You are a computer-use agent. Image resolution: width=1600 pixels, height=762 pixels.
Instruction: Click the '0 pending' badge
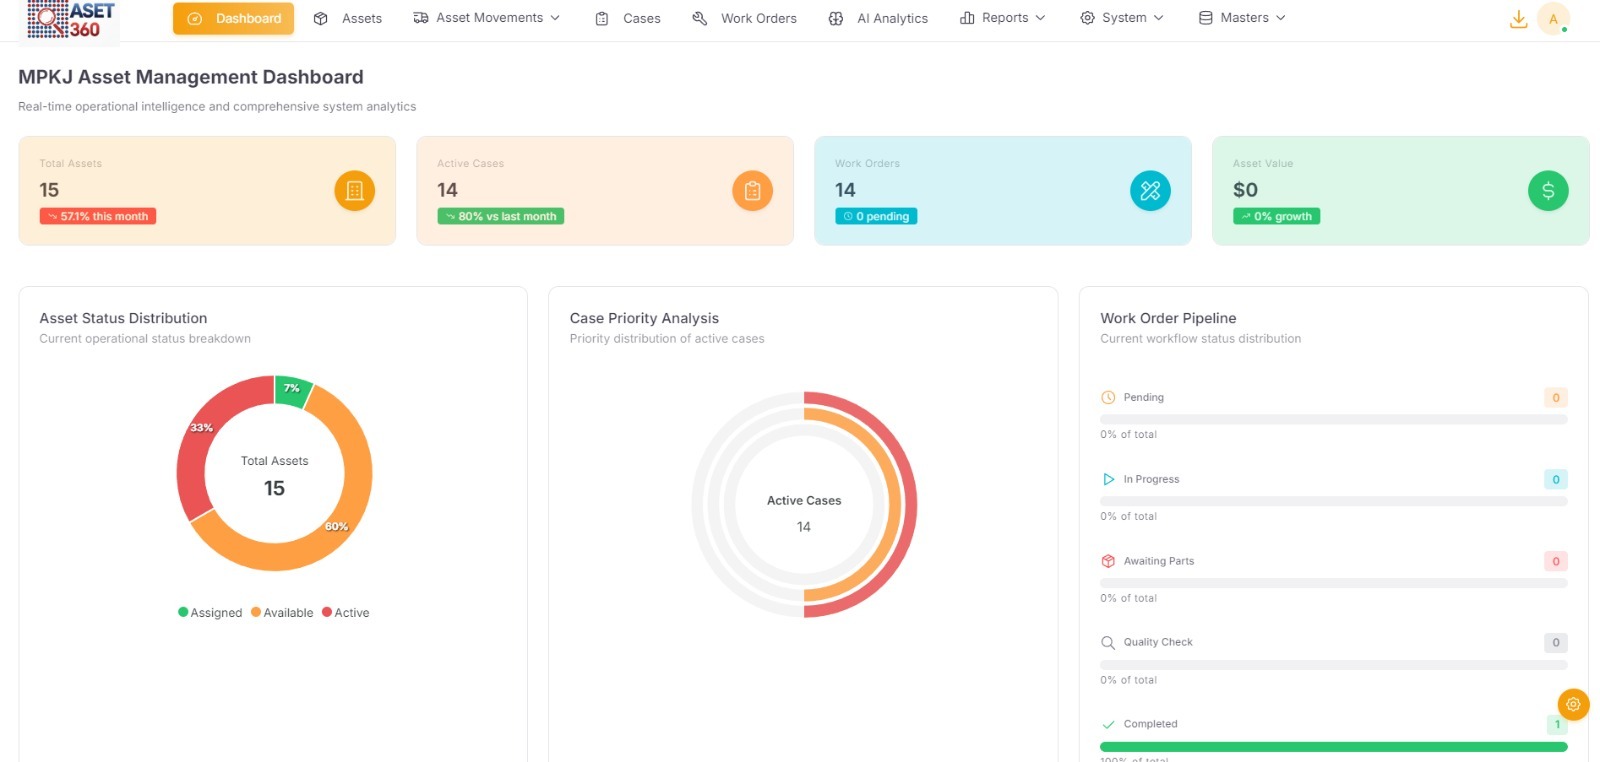point(876,216)
